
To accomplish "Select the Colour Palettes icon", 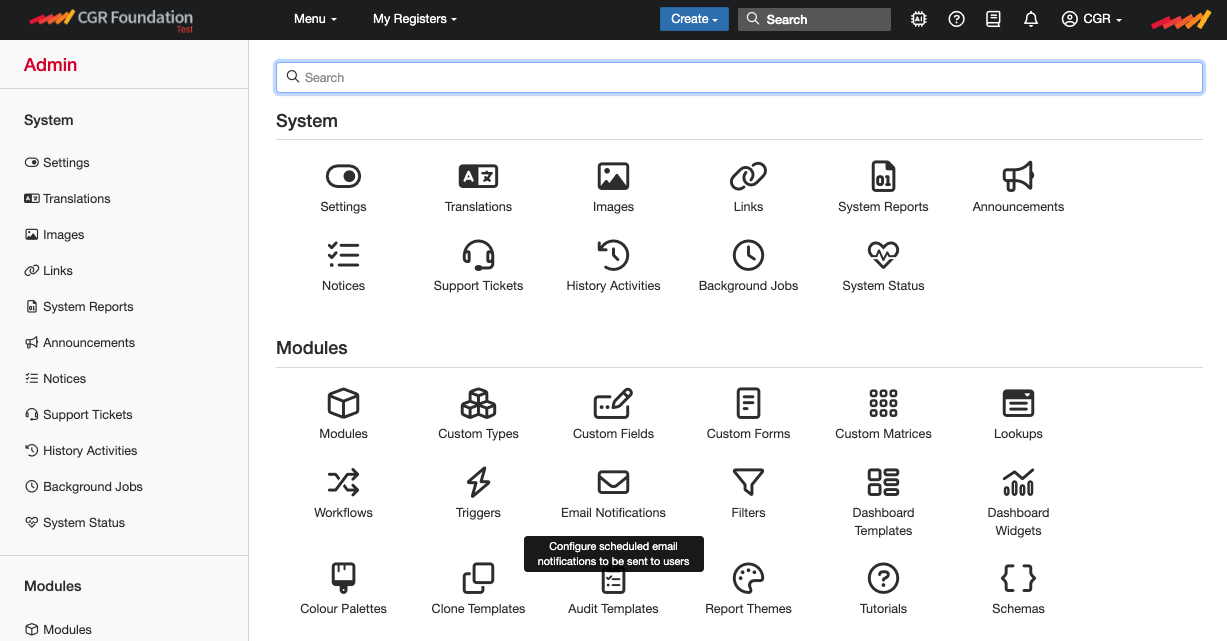I will coord(343,578).
